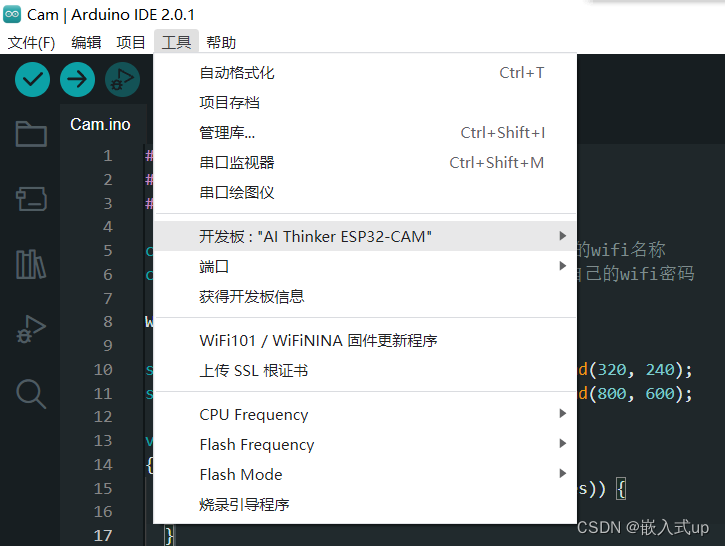Click the Arduino IDE logo in title bar
Screen dimensions: 725x546
[x=12, y=14]
